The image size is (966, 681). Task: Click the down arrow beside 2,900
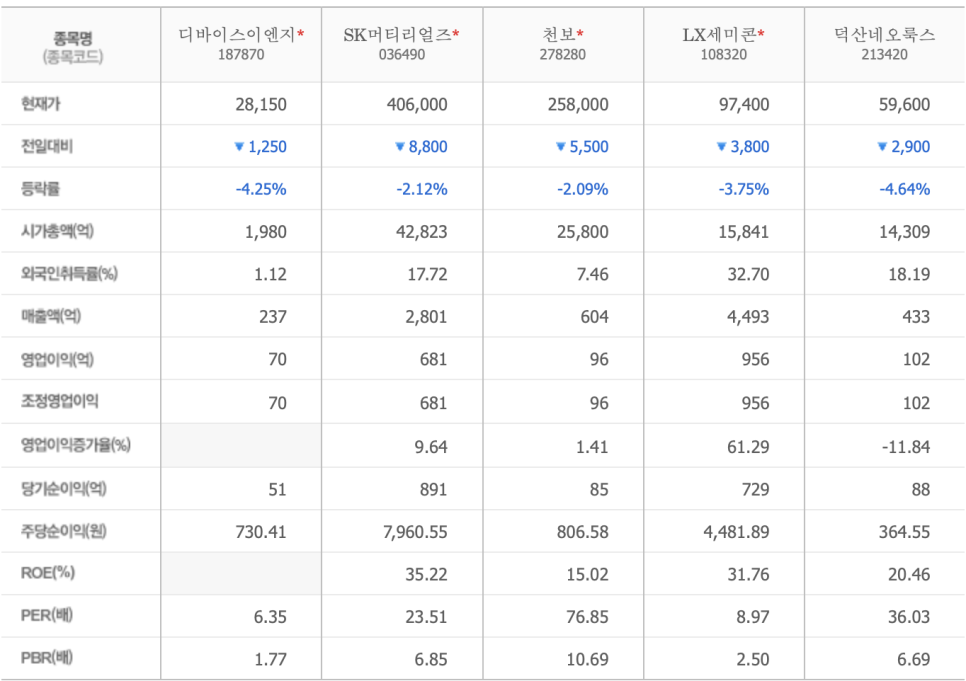click(x=882, y=147)
